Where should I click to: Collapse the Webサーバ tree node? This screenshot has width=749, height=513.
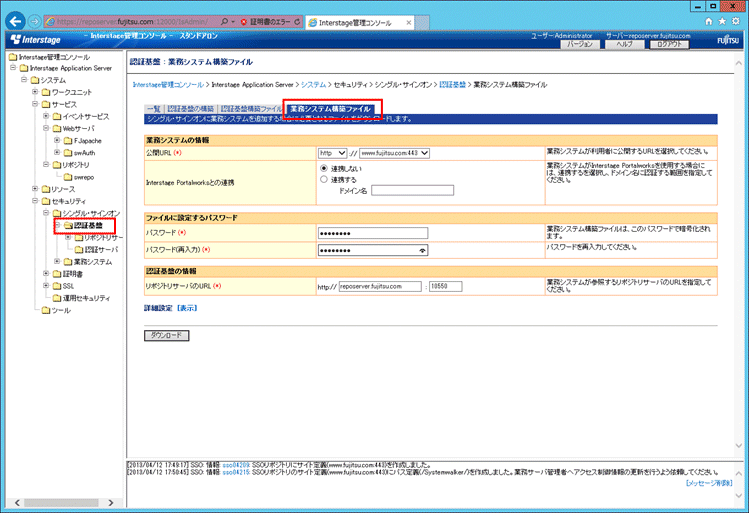[46, 128]
